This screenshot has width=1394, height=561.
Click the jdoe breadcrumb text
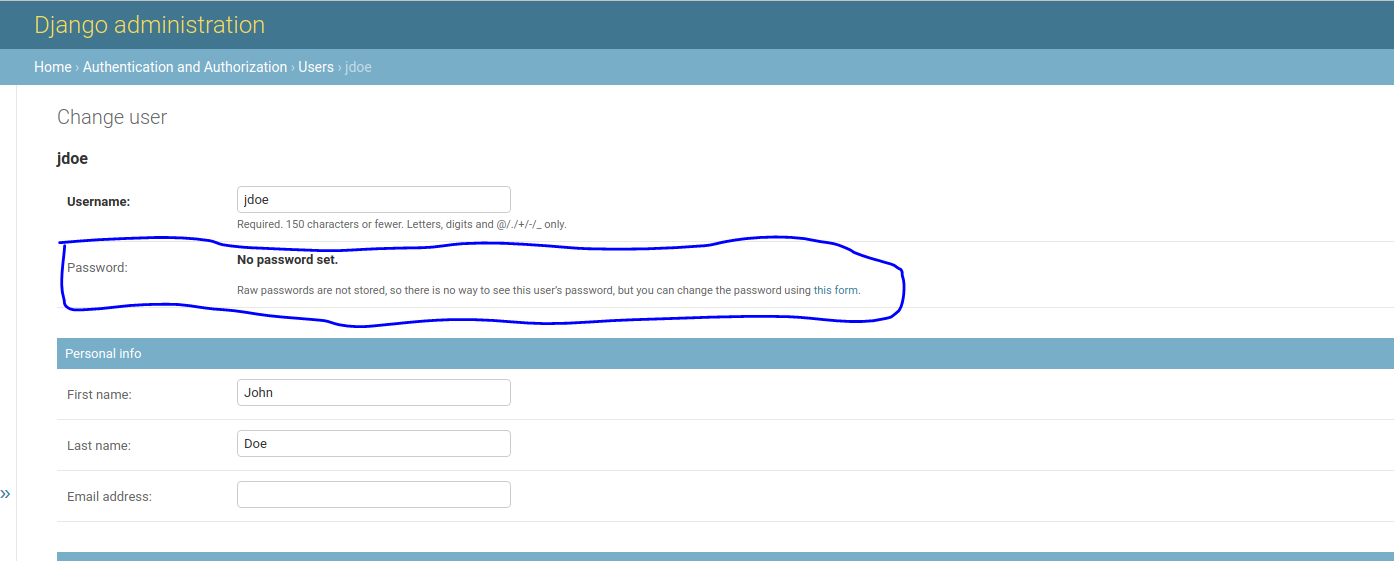click(358, 67)
